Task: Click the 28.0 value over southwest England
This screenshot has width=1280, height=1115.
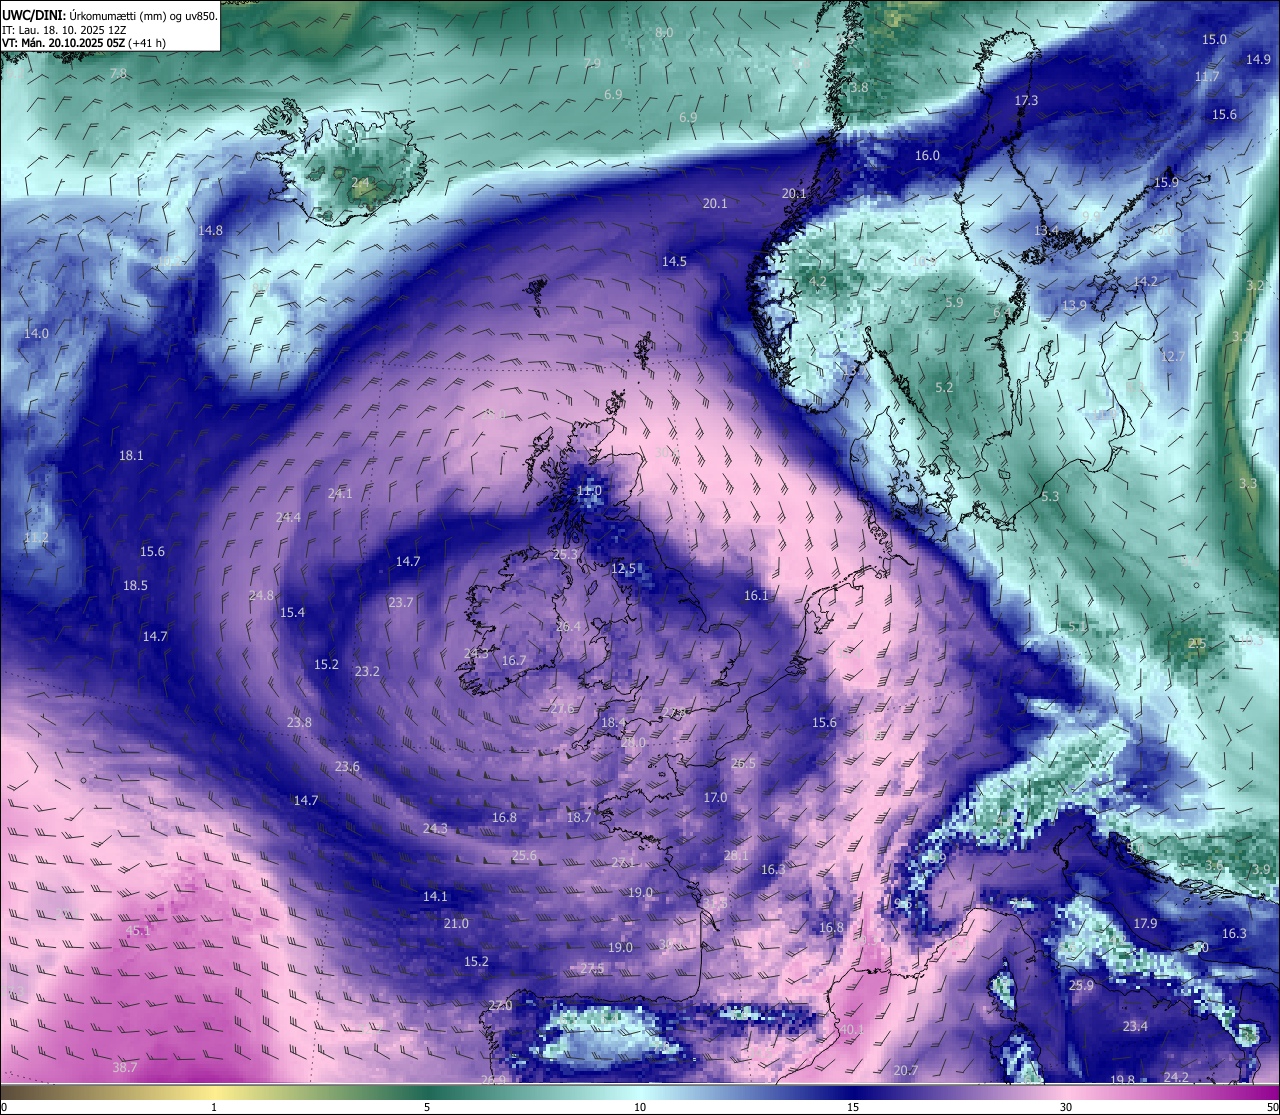Action: pyautogui.click(x=633, y=743)
